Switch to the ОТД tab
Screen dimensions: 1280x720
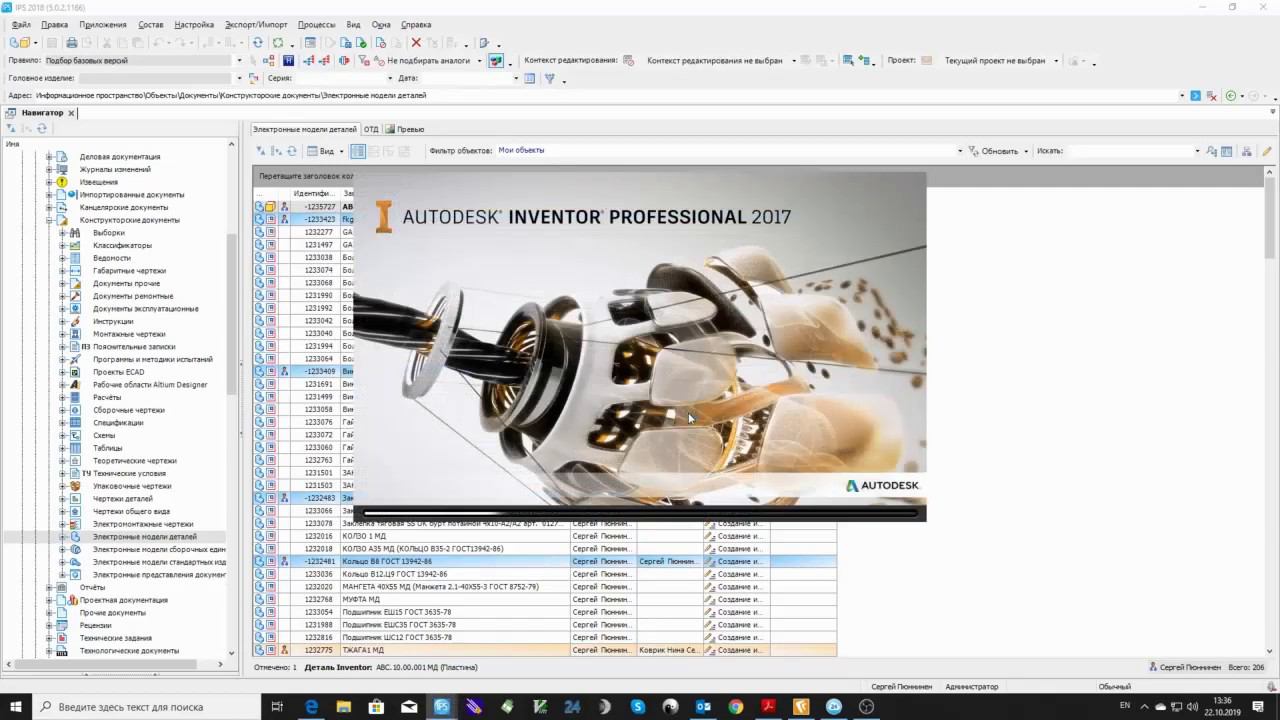[x=371, y=129]
